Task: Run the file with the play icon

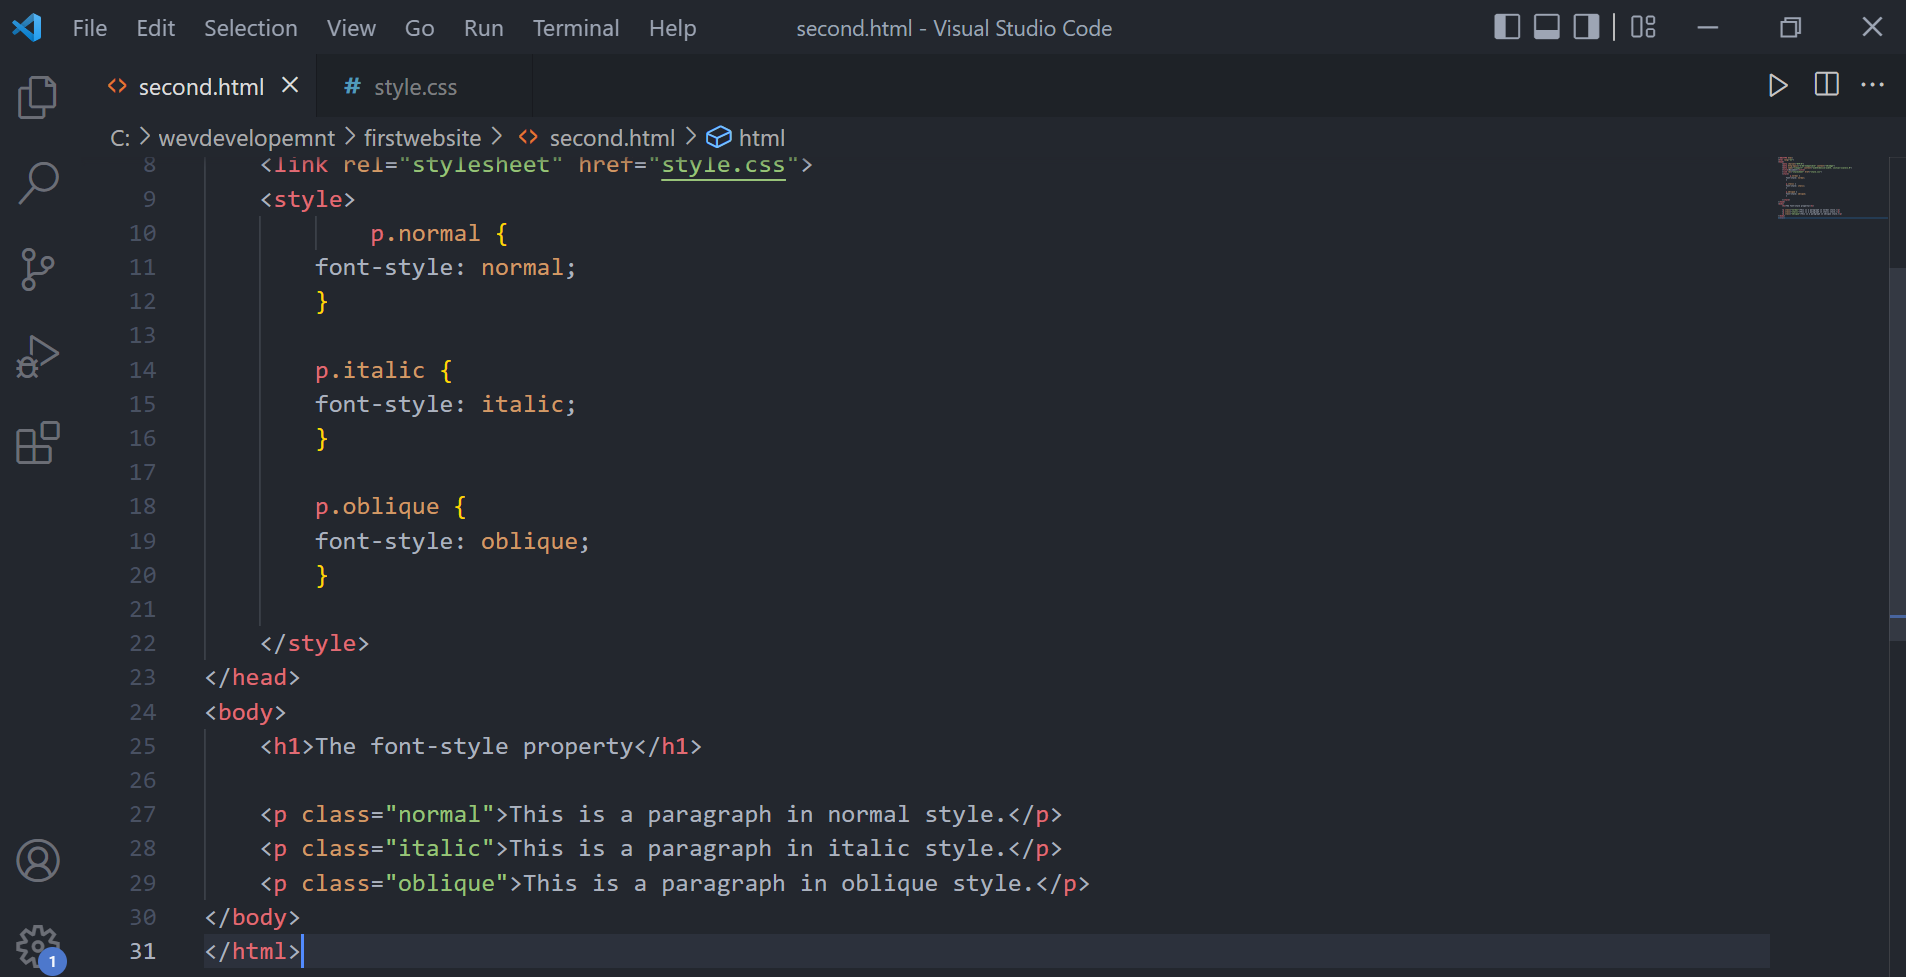Action: coord(1778,85)
